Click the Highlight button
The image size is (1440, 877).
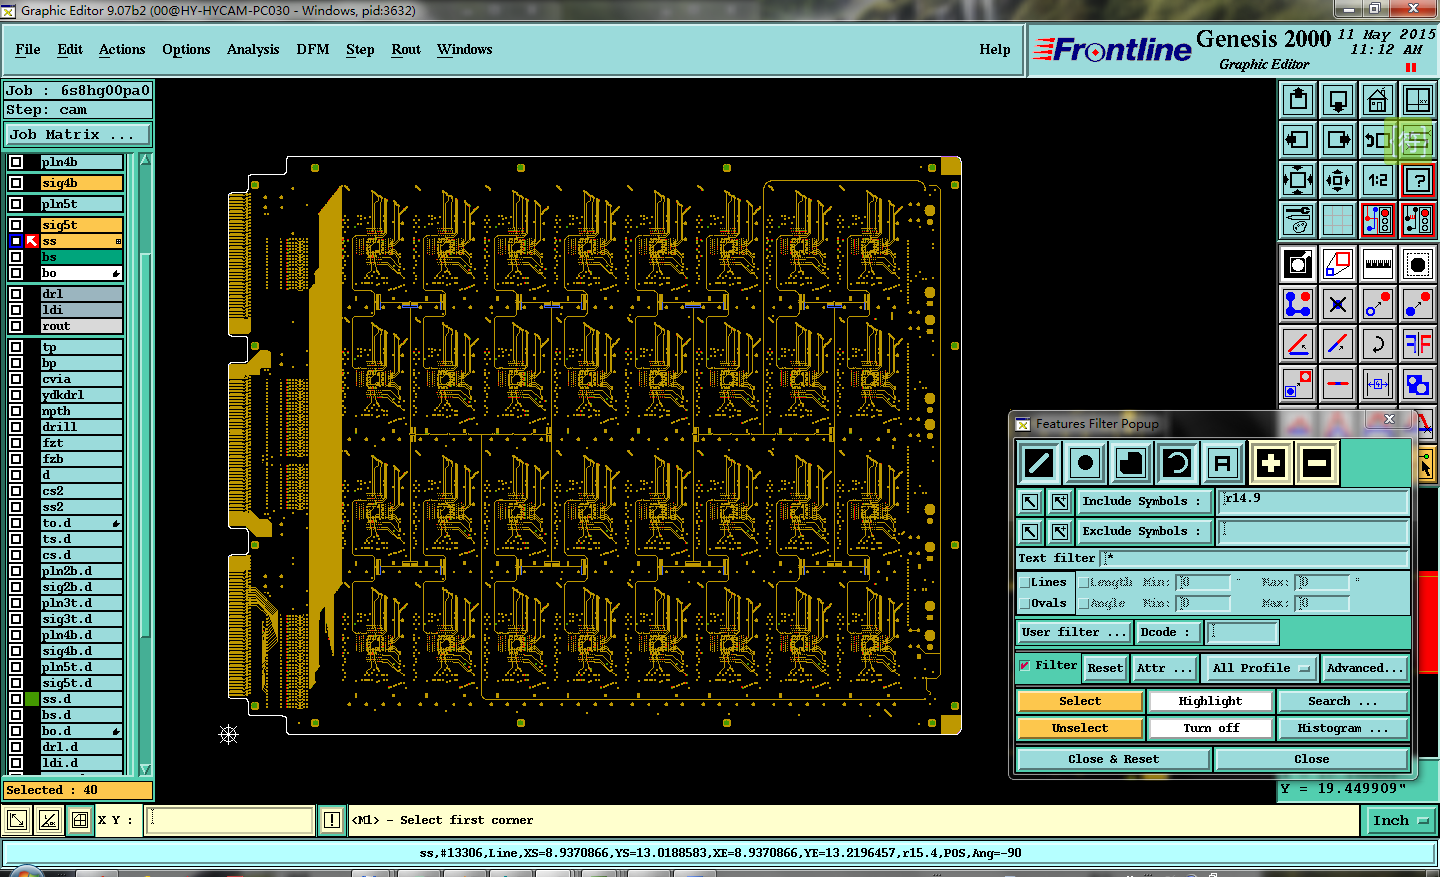(1210, 701)
